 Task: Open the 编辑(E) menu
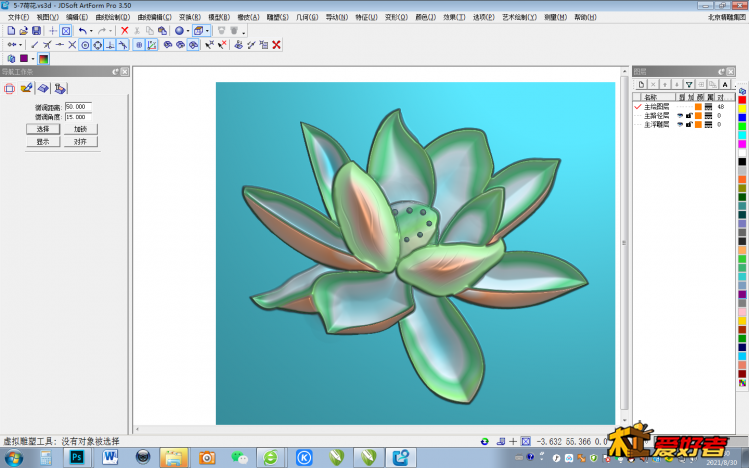coord(77,17)
